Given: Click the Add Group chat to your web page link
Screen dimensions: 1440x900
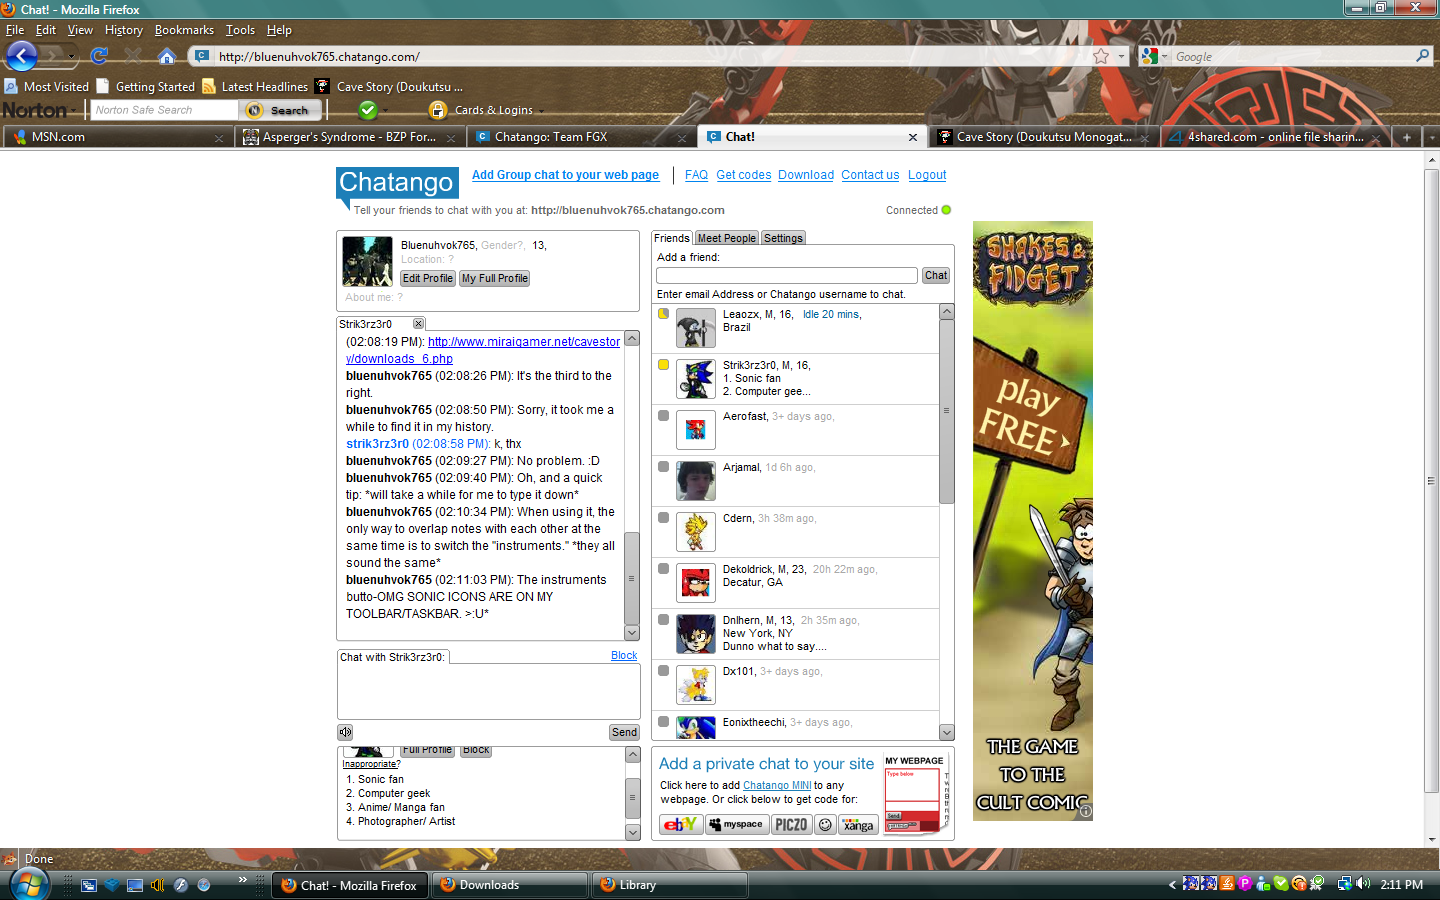Looking at the screenshot, I should tap(565, 175).
